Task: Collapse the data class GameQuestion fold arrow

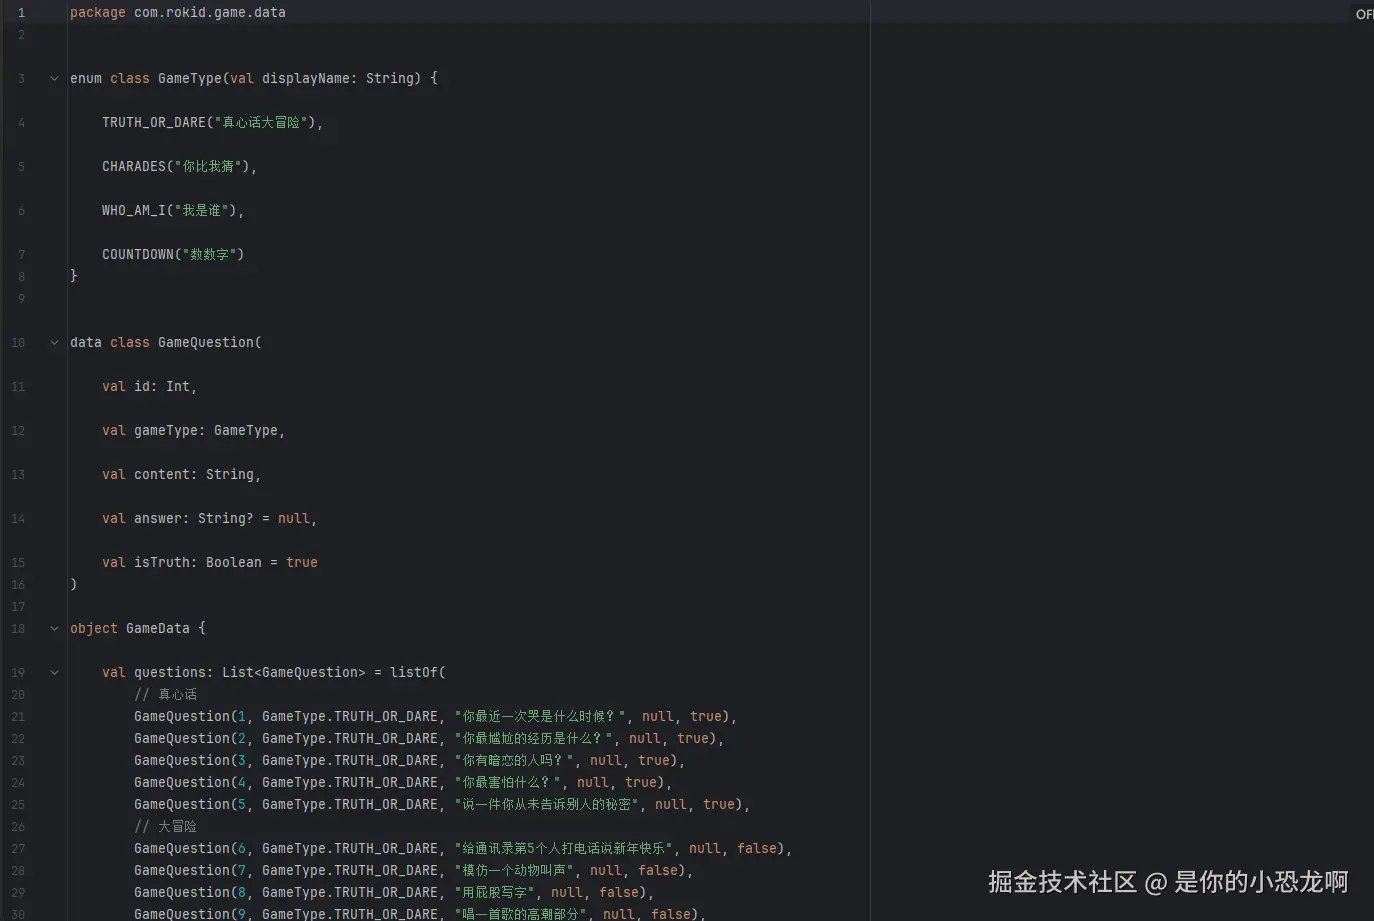Action: [54, 342]
